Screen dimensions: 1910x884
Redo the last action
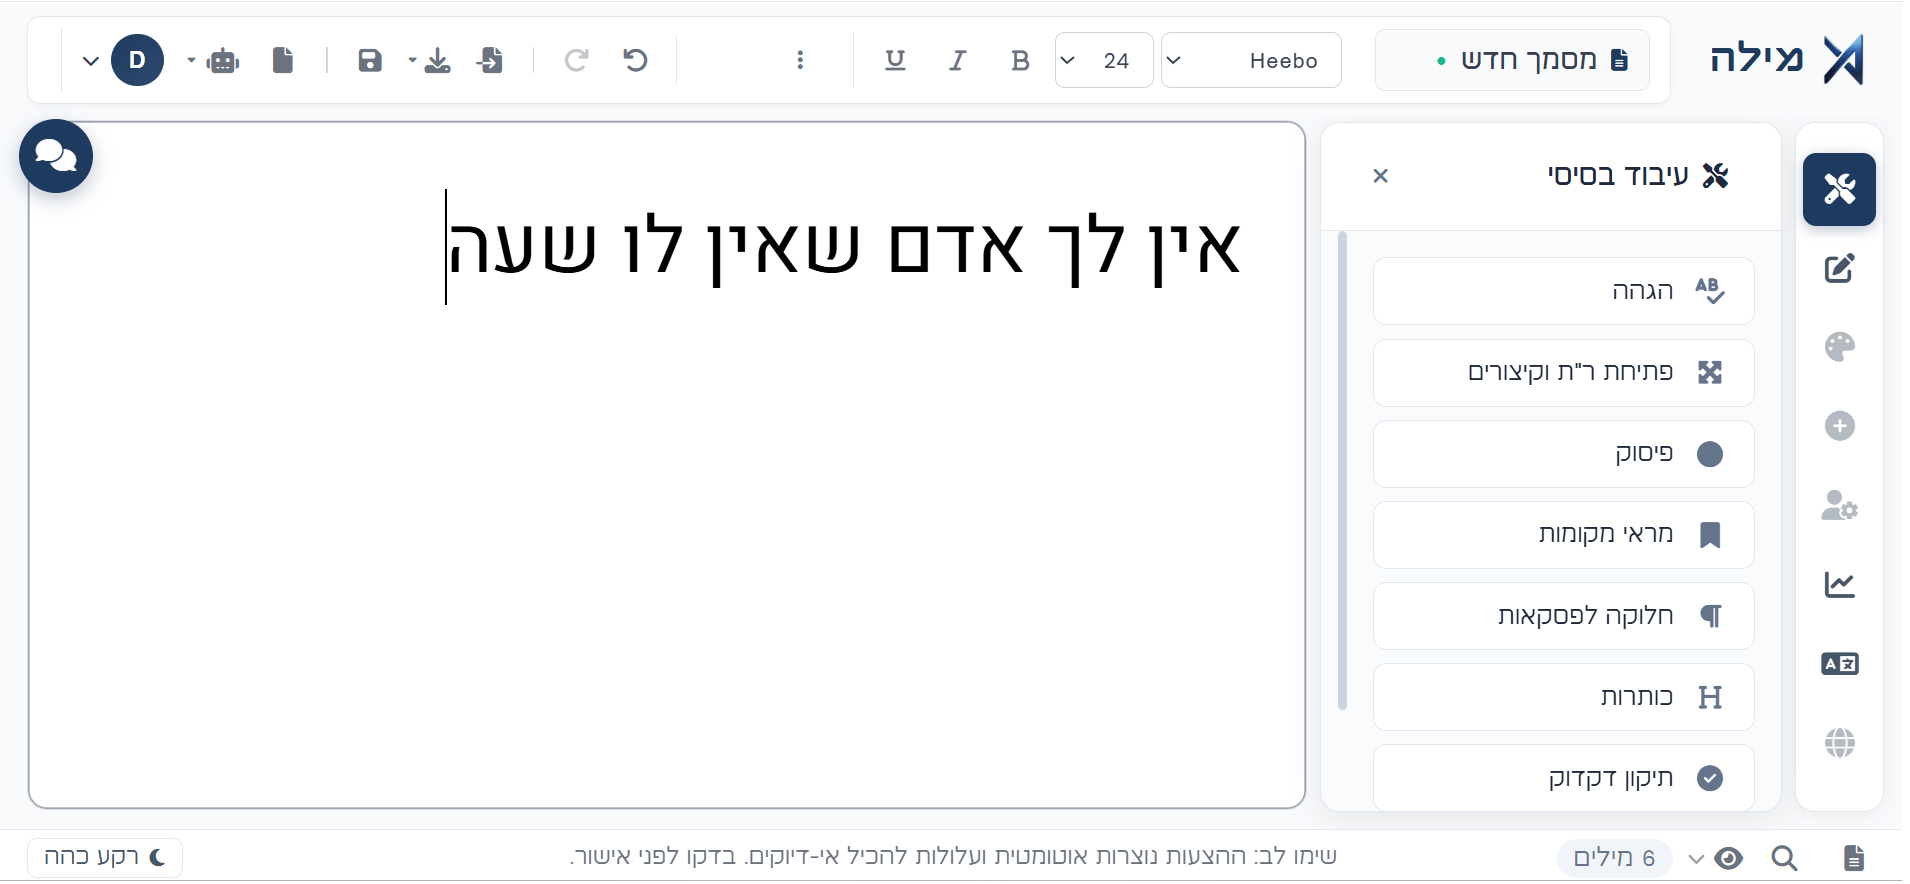(576, 60)
